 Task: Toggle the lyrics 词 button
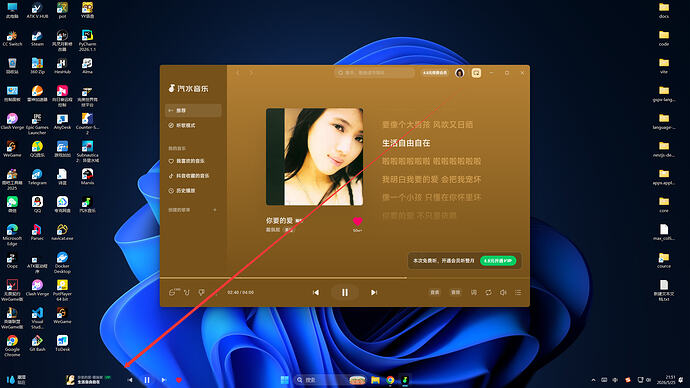(474, 292)
